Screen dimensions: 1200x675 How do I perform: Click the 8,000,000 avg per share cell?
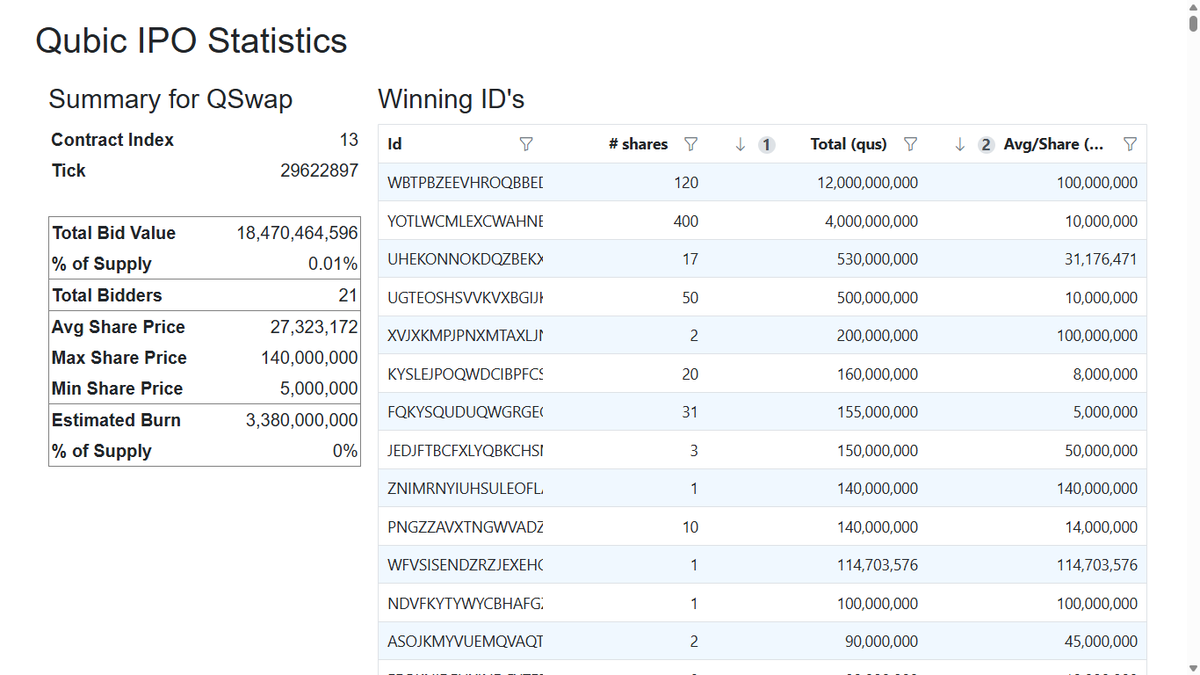coord(1037,374)
